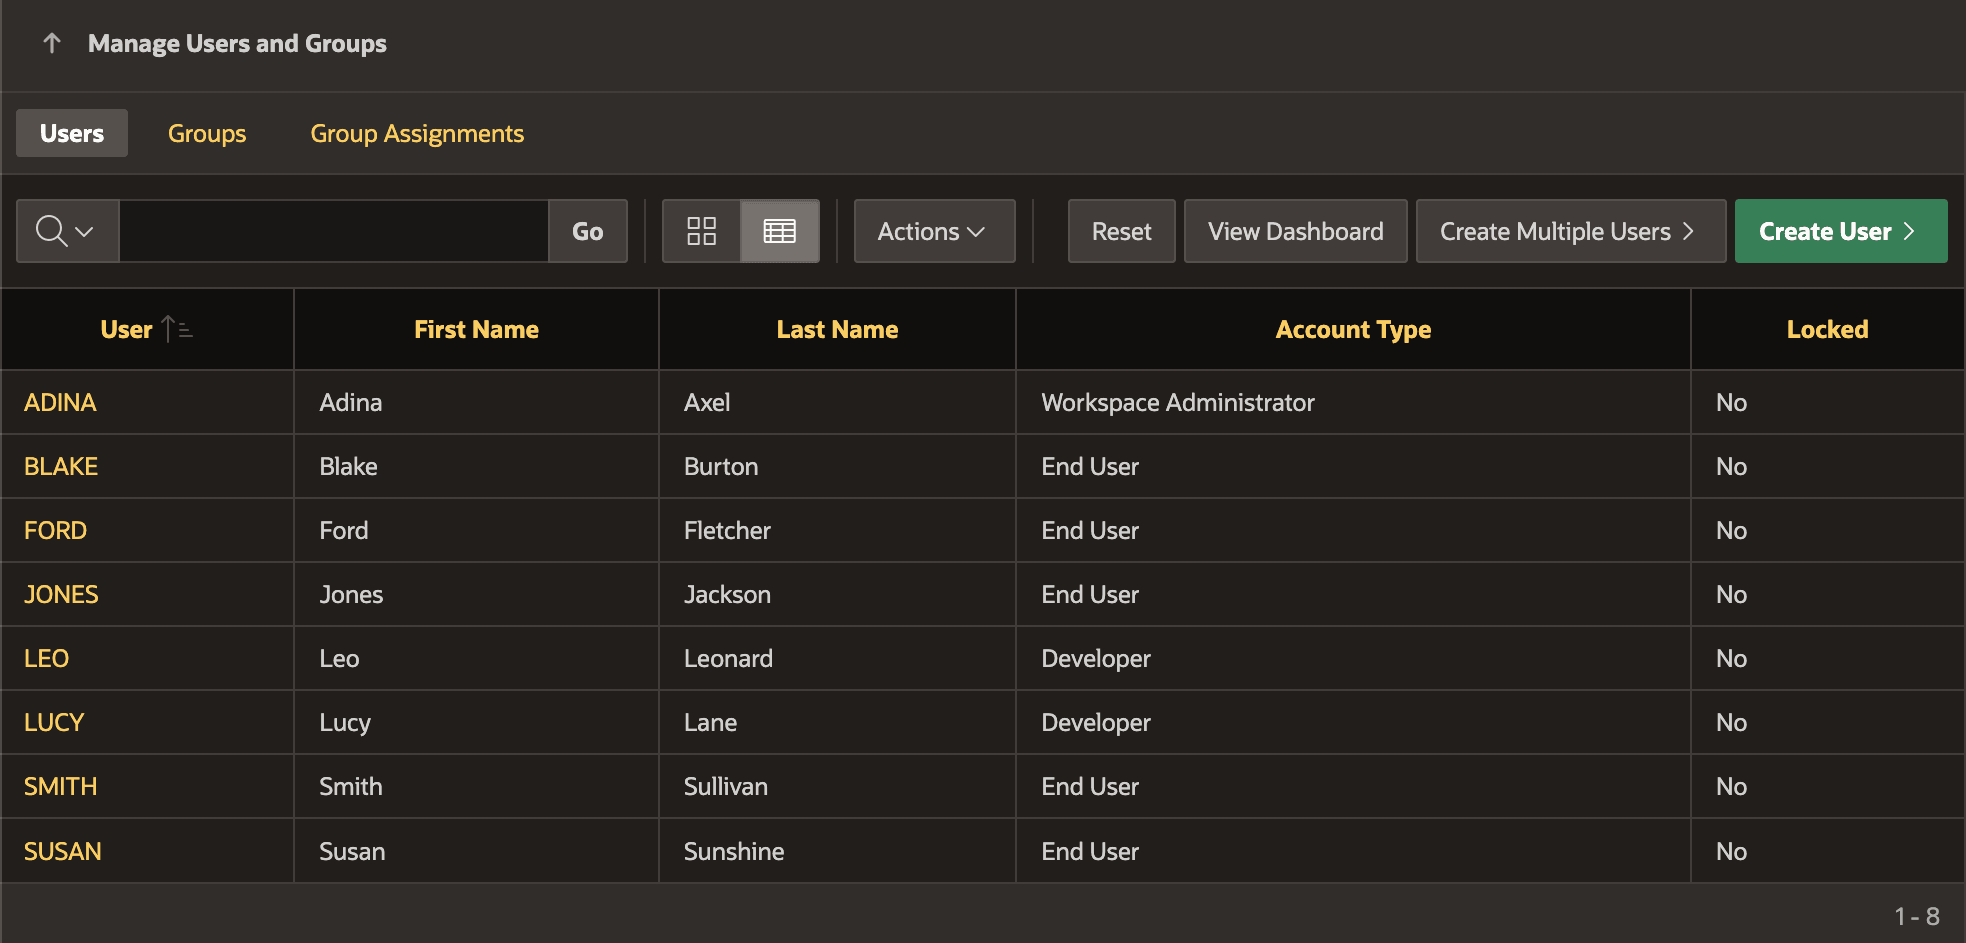1966x943 pixels.
Task: Click the Reset button
Action: click(1121, 231)
